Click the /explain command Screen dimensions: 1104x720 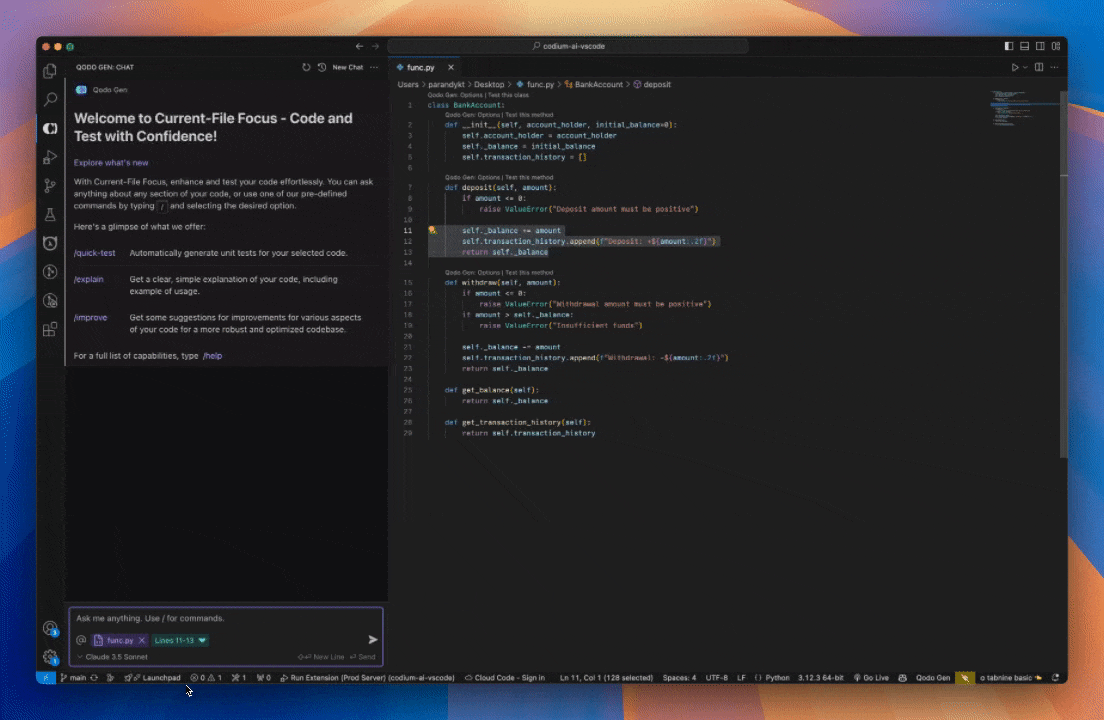89,279
